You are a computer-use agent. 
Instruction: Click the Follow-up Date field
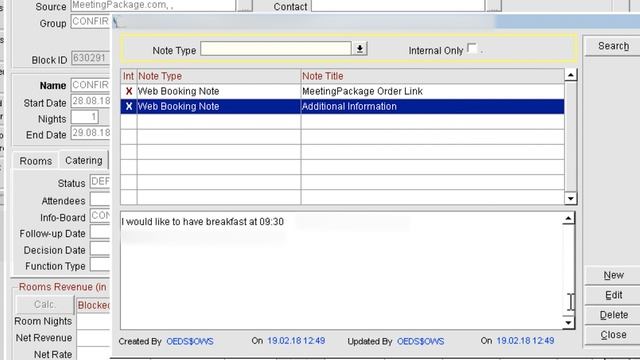100,232
